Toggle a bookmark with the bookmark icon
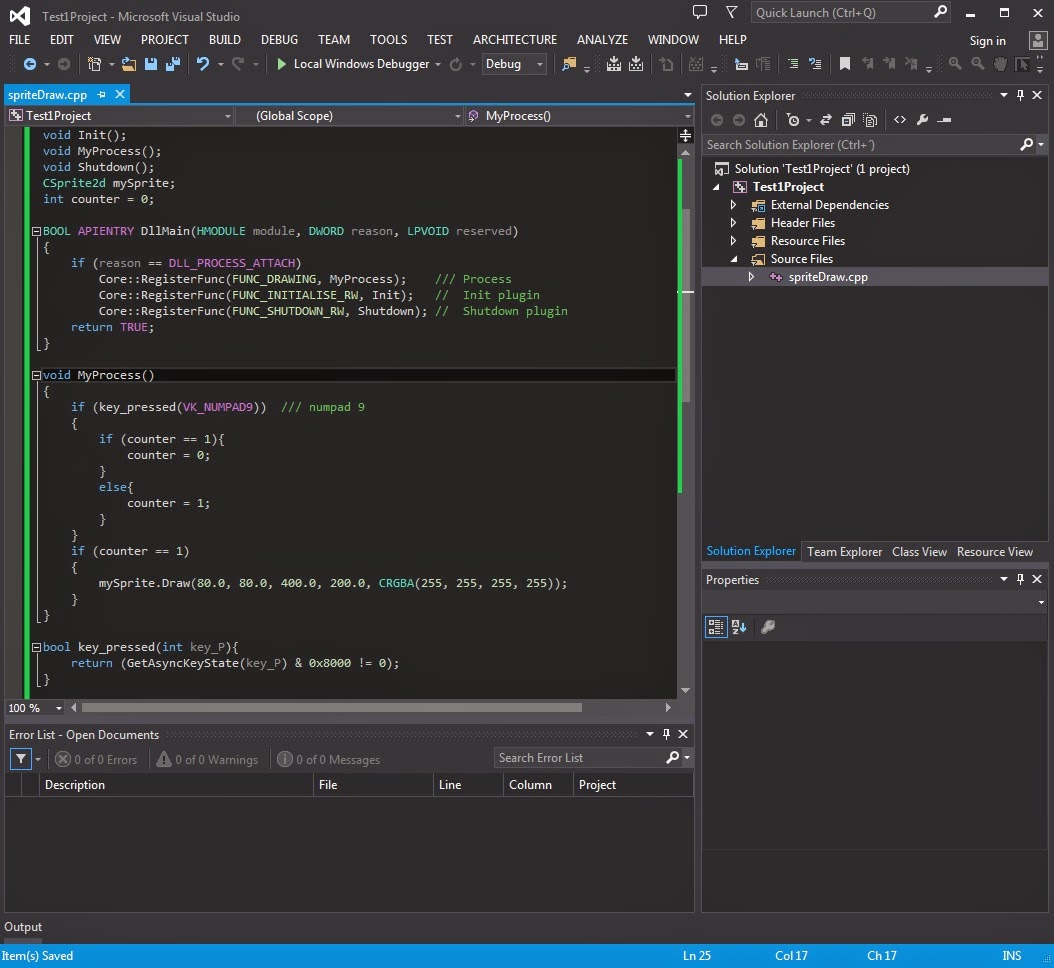Screen dimensions: 1054x968 click(x=845, y=64)
